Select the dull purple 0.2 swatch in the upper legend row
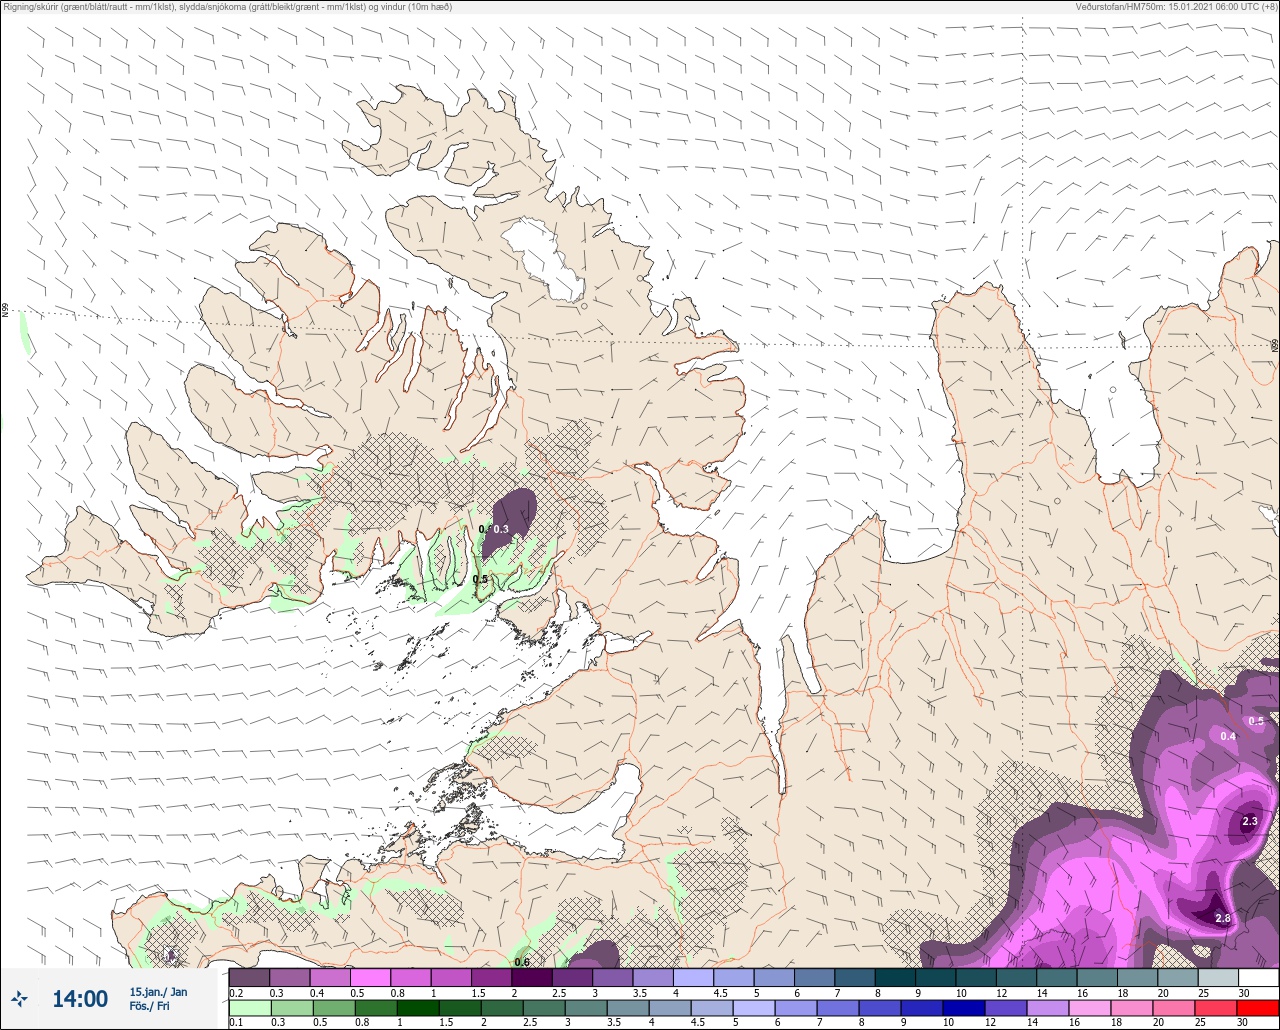 (249, 977)
